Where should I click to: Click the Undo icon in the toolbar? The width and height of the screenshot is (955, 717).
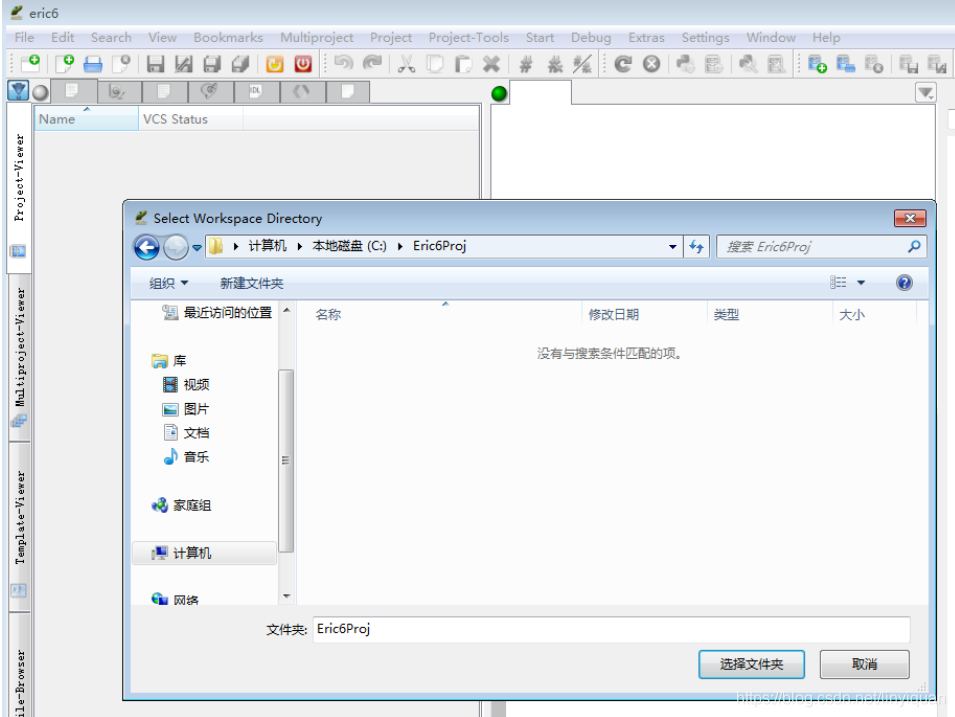(343, 63)
